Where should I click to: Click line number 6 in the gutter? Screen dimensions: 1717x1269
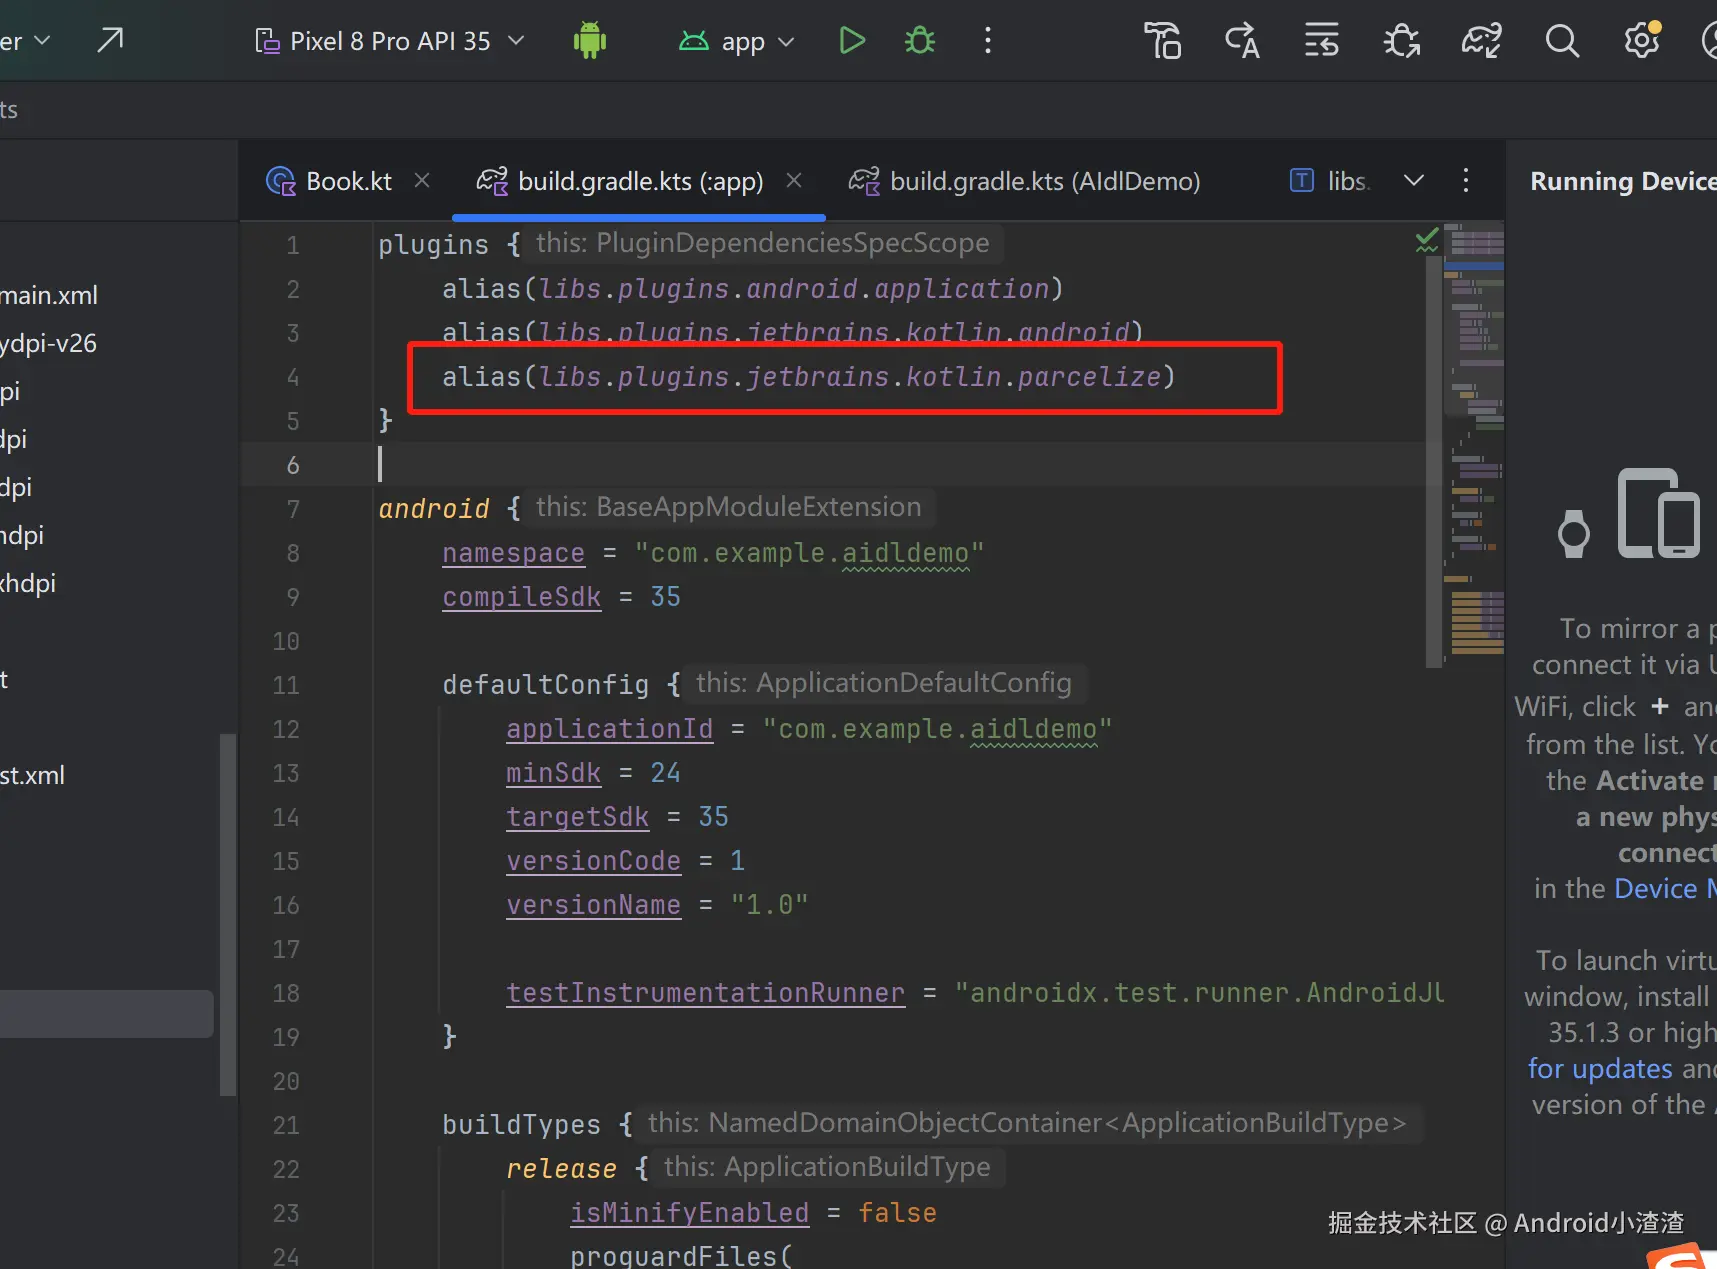[x=292, y=465]
